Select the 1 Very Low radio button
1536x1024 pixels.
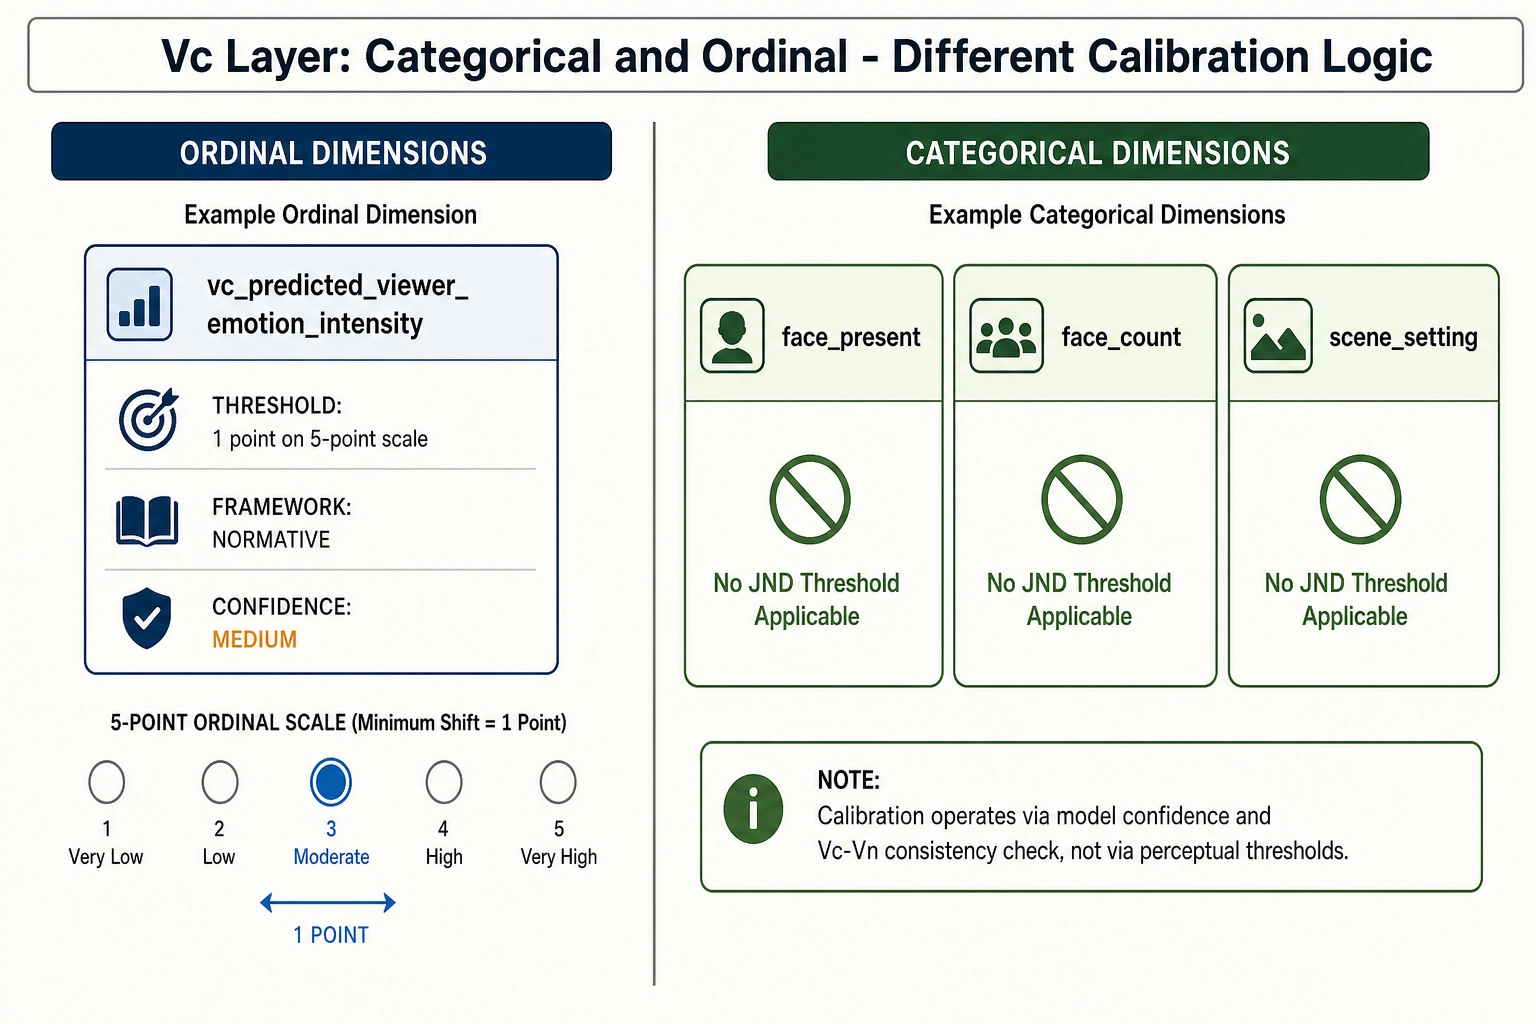pyautogui.click(x=106, y=783)
